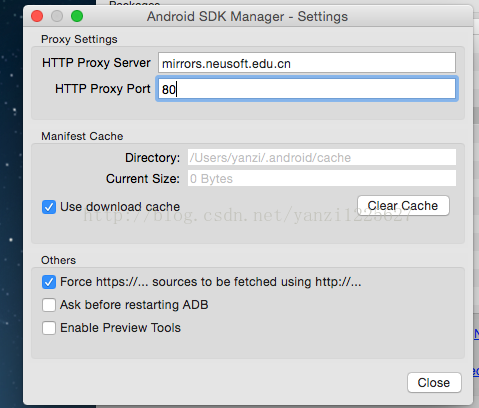Click the Proxy Settings section label
Image resolution: width=479 pixels, height=408 pixels.
[79, 39]
